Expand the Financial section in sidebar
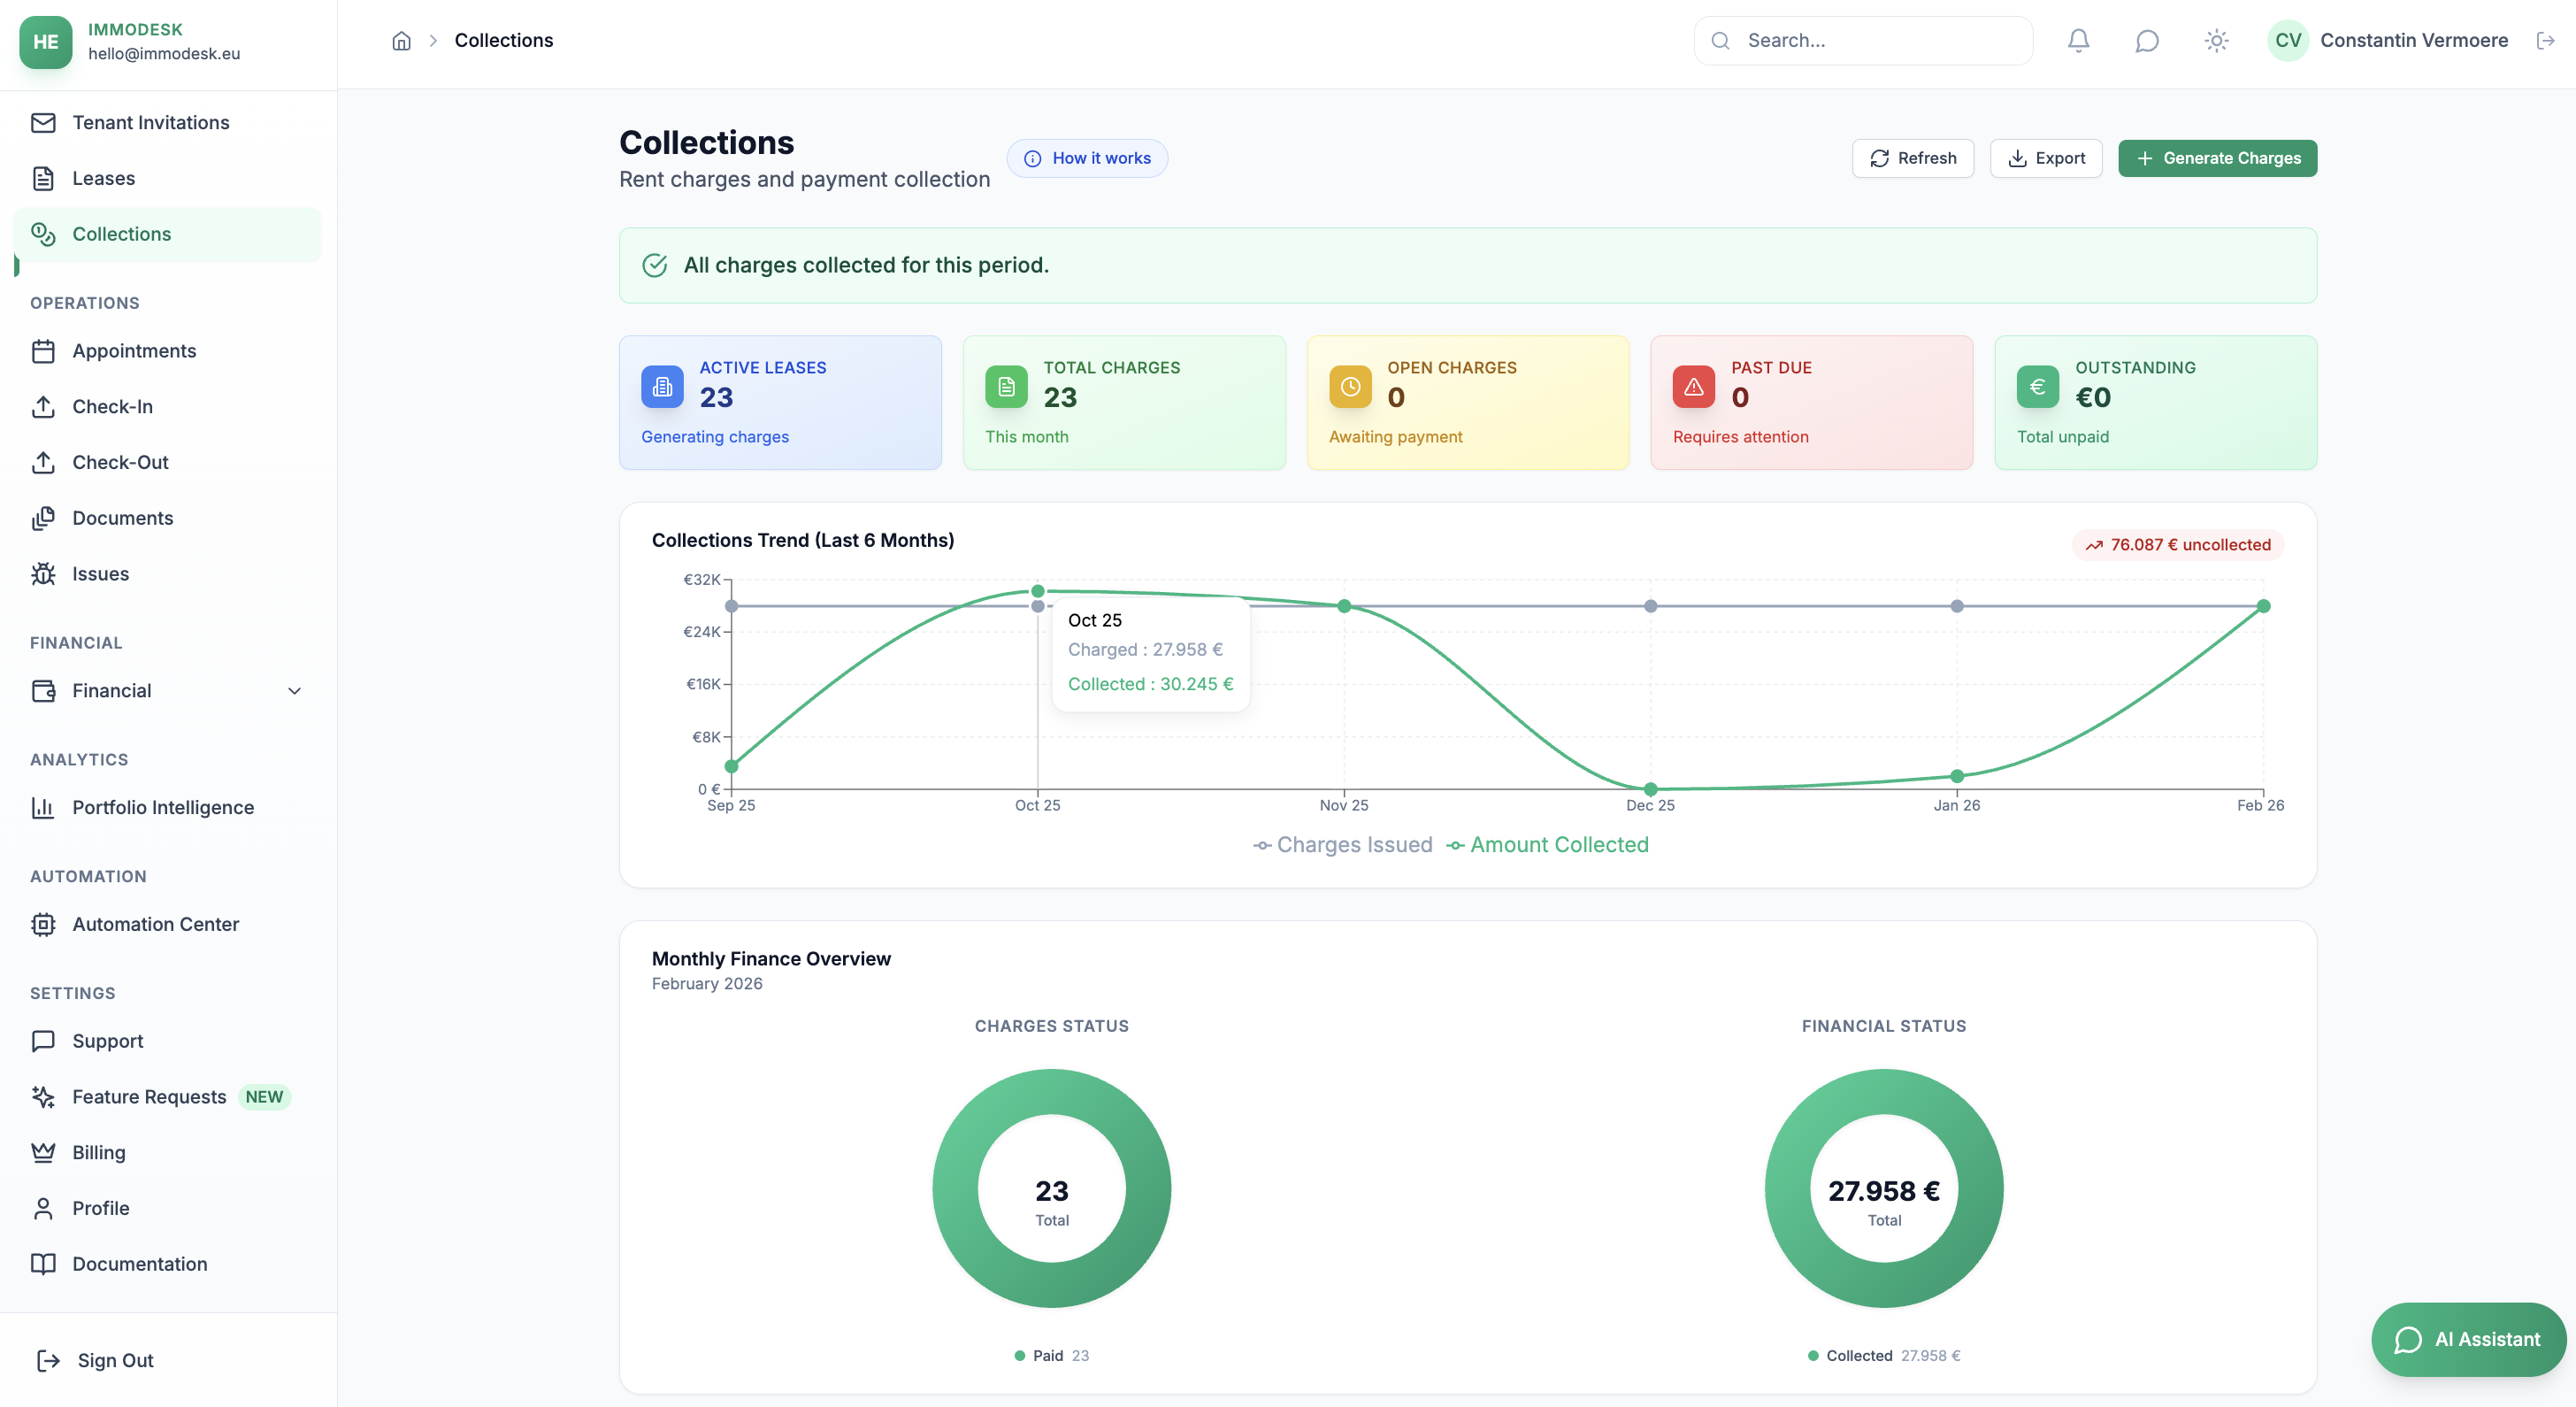The height and width of the screenshot is (1407, 2576). 293,690
